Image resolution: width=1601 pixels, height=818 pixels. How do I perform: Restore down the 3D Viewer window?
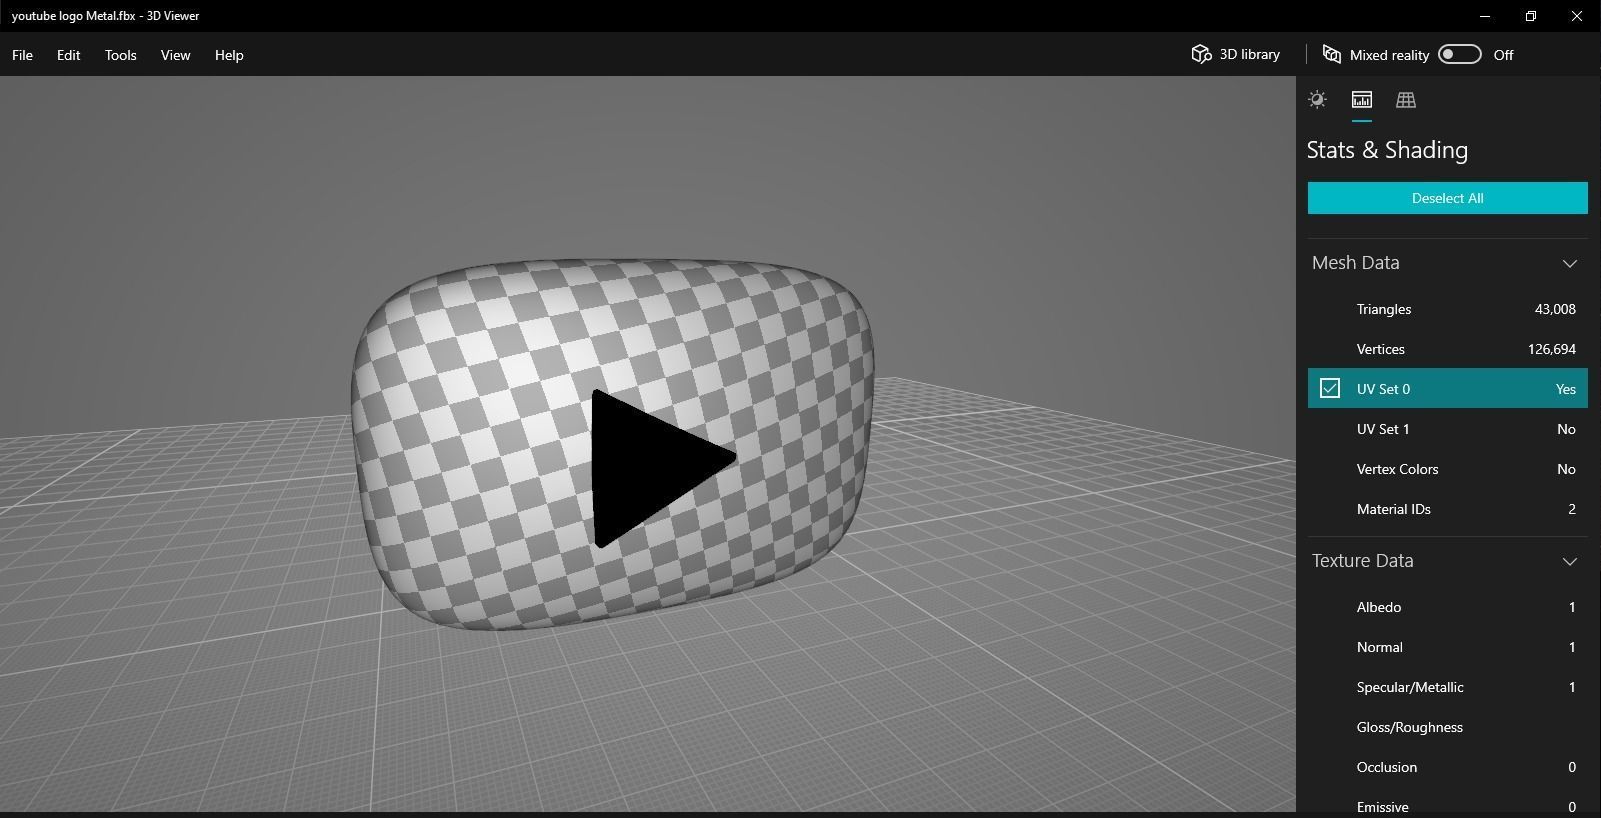(x=1531, y=16)
